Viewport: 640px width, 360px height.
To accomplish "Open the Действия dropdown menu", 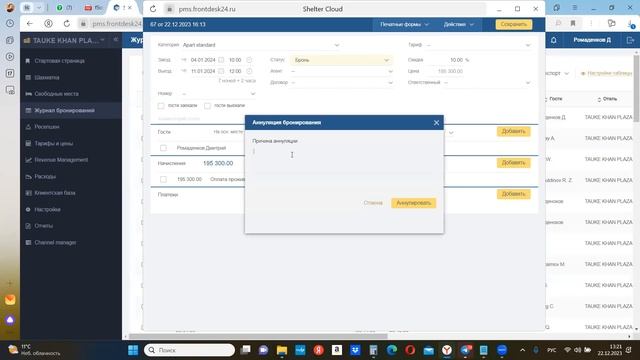I will tap(459, 24).
